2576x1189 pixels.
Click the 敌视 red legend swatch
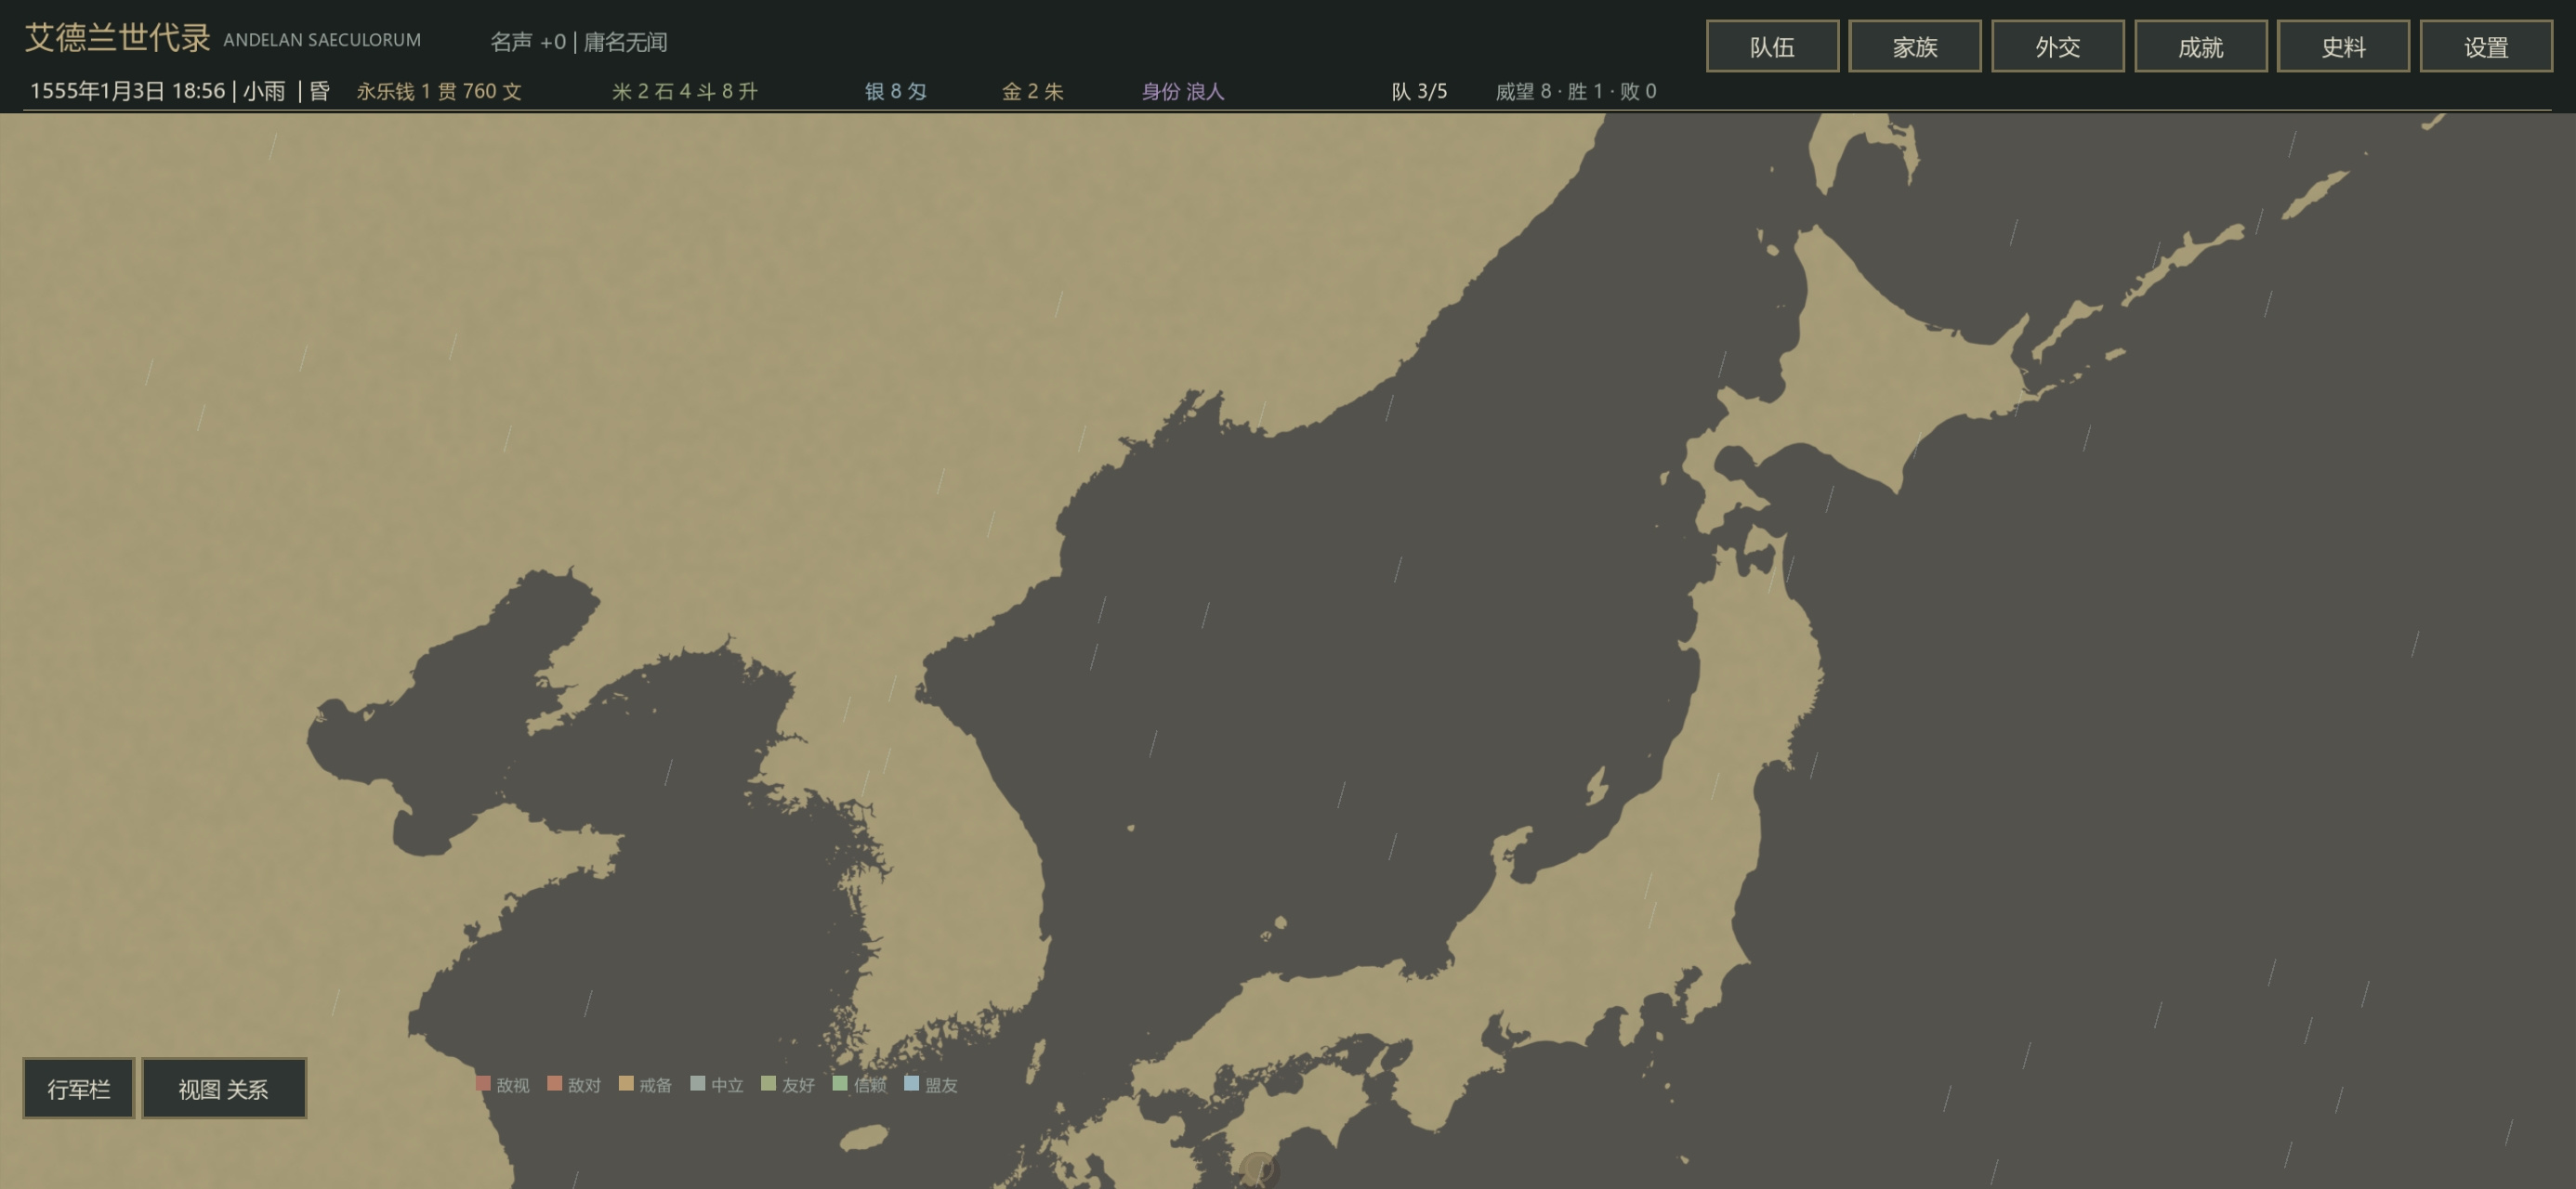pos(483,1083)
